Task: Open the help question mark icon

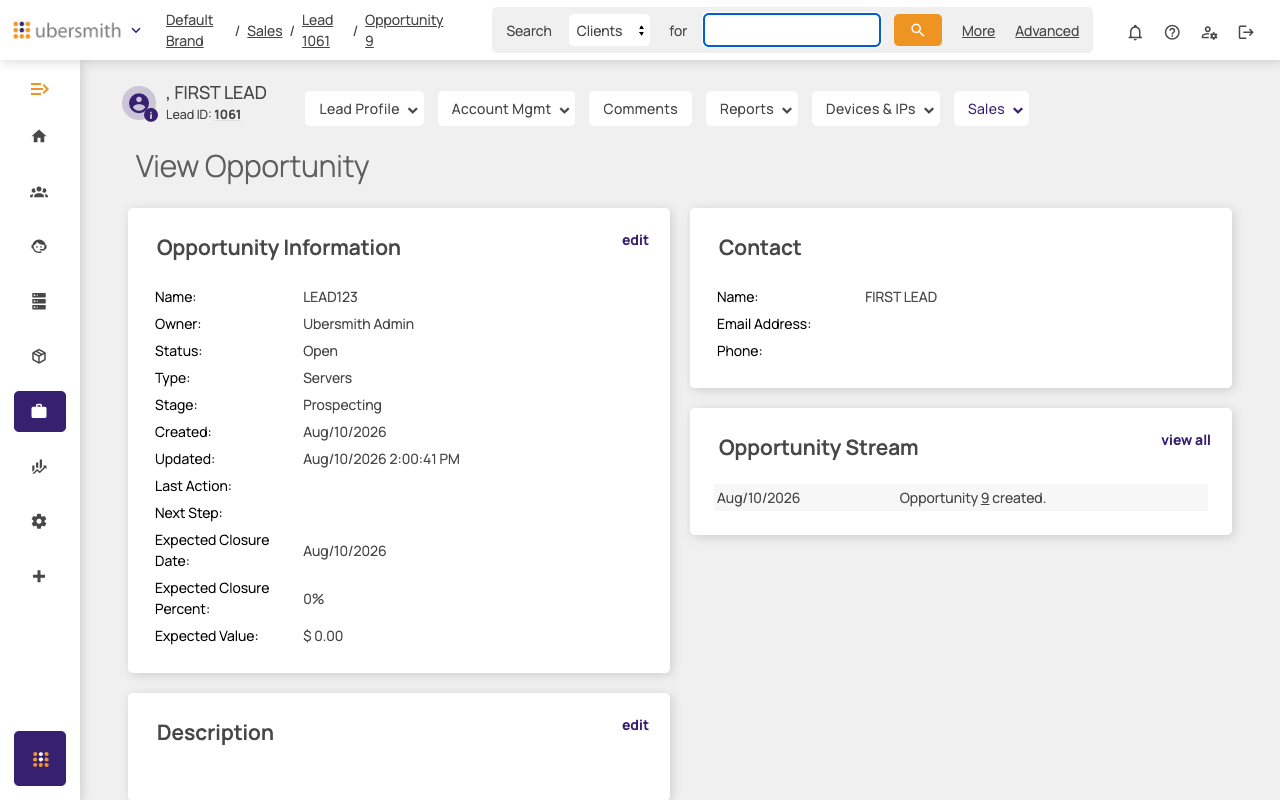Action: [1172, 32]
